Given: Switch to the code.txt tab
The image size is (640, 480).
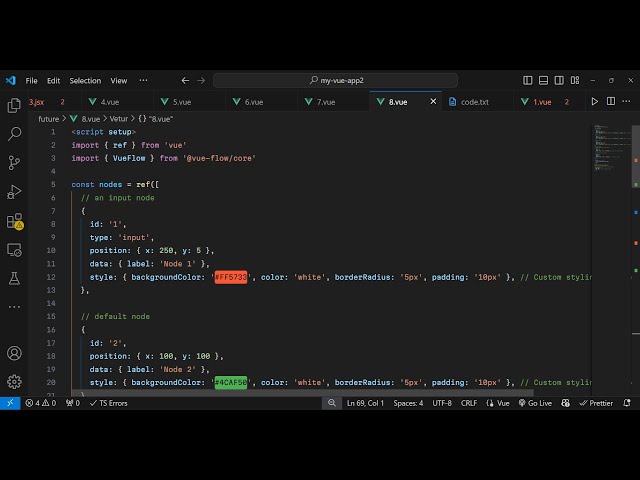Looking at the screenshot, I should (x=474, y=101).
